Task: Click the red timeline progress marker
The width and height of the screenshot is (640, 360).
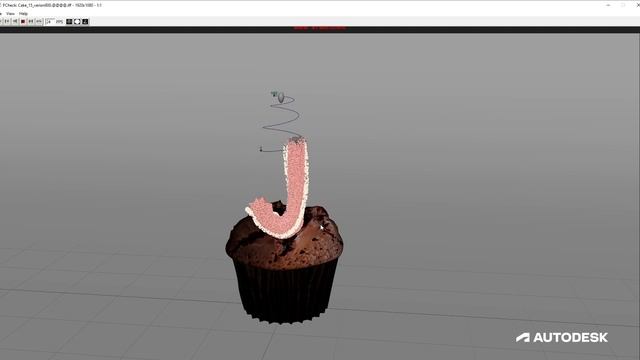Action: (320, 28)
